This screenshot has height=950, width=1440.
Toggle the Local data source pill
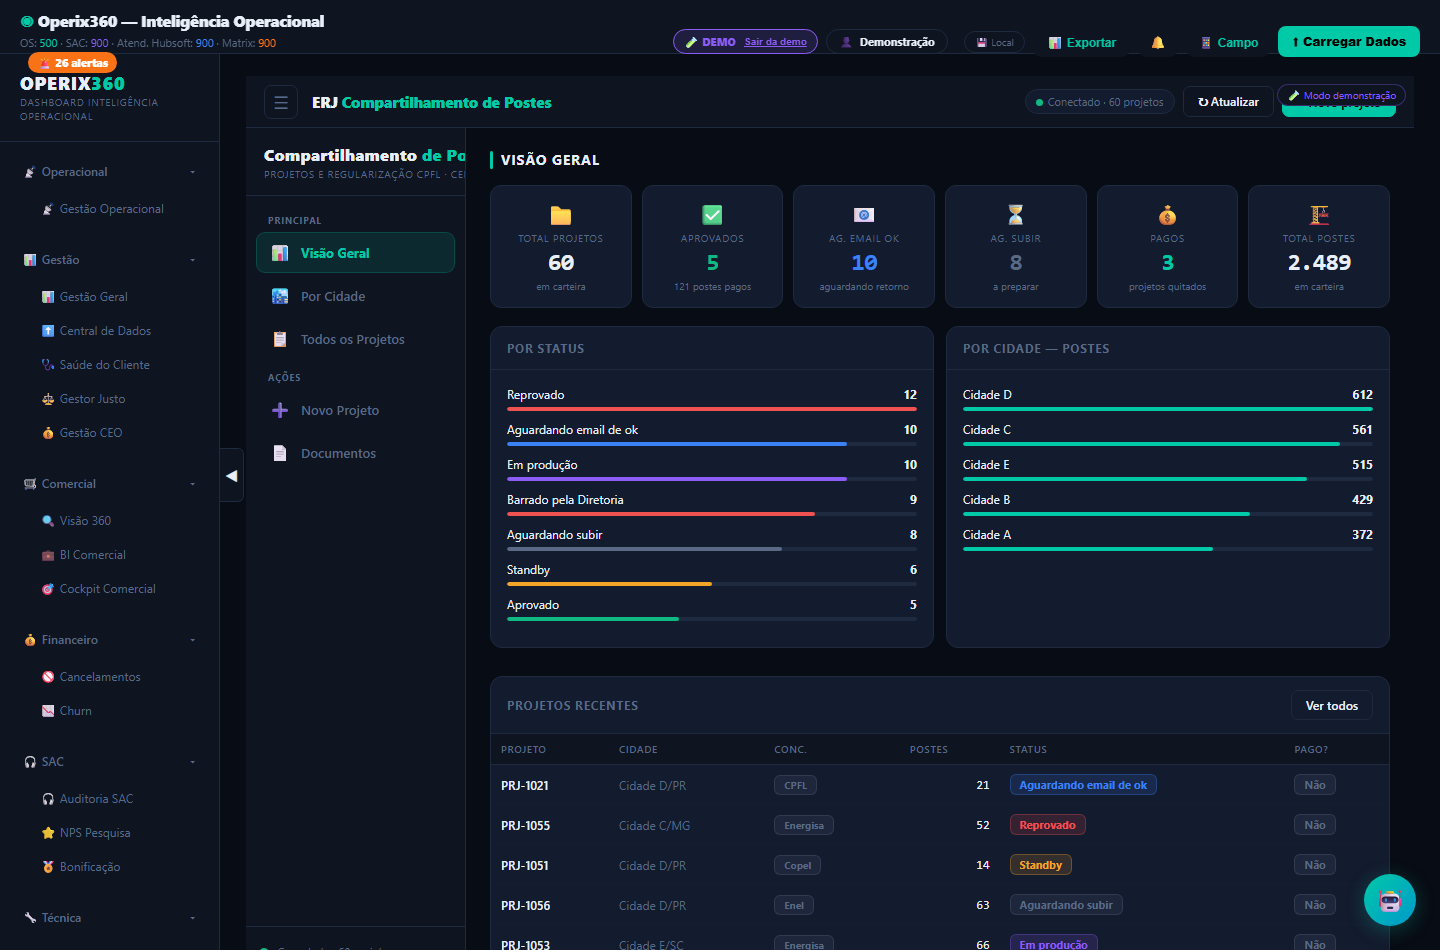995,42
